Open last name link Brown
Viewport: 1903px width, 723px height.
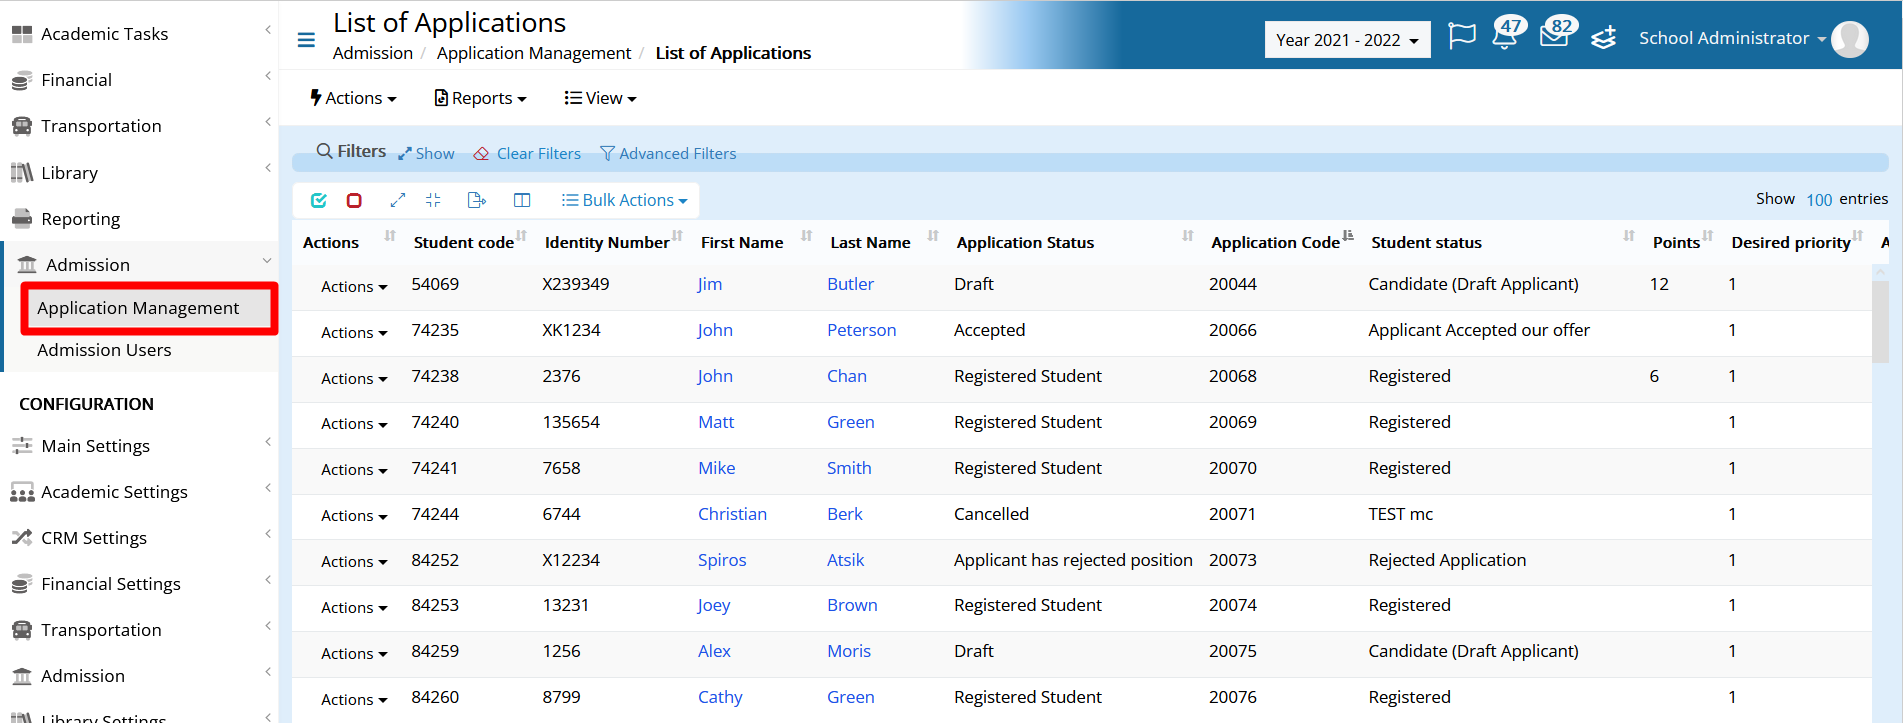click(x=852, y=606)
